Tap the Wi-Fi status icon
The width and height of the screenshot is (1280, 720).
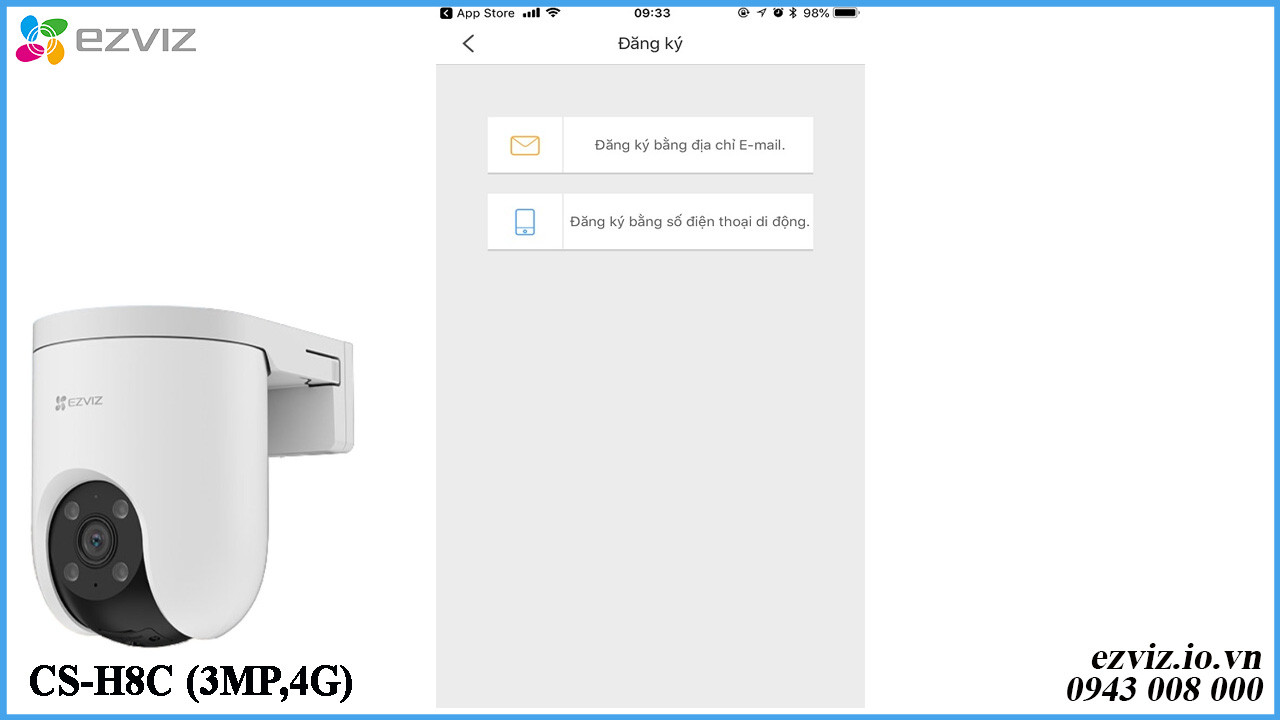(553, 13)
